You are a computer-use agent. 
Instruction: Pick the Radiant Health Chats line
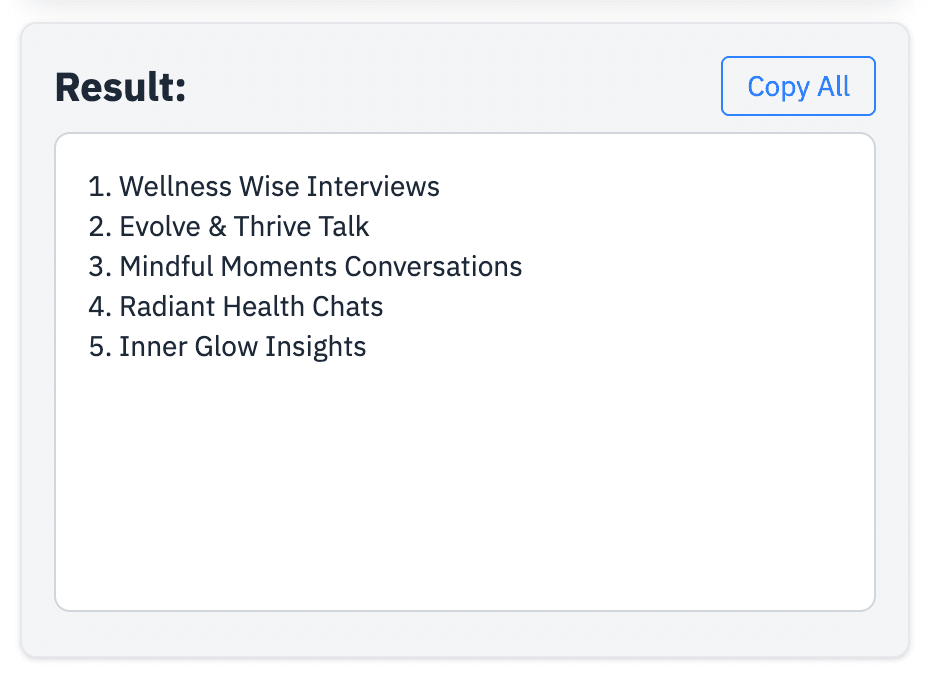coord(235,307)
